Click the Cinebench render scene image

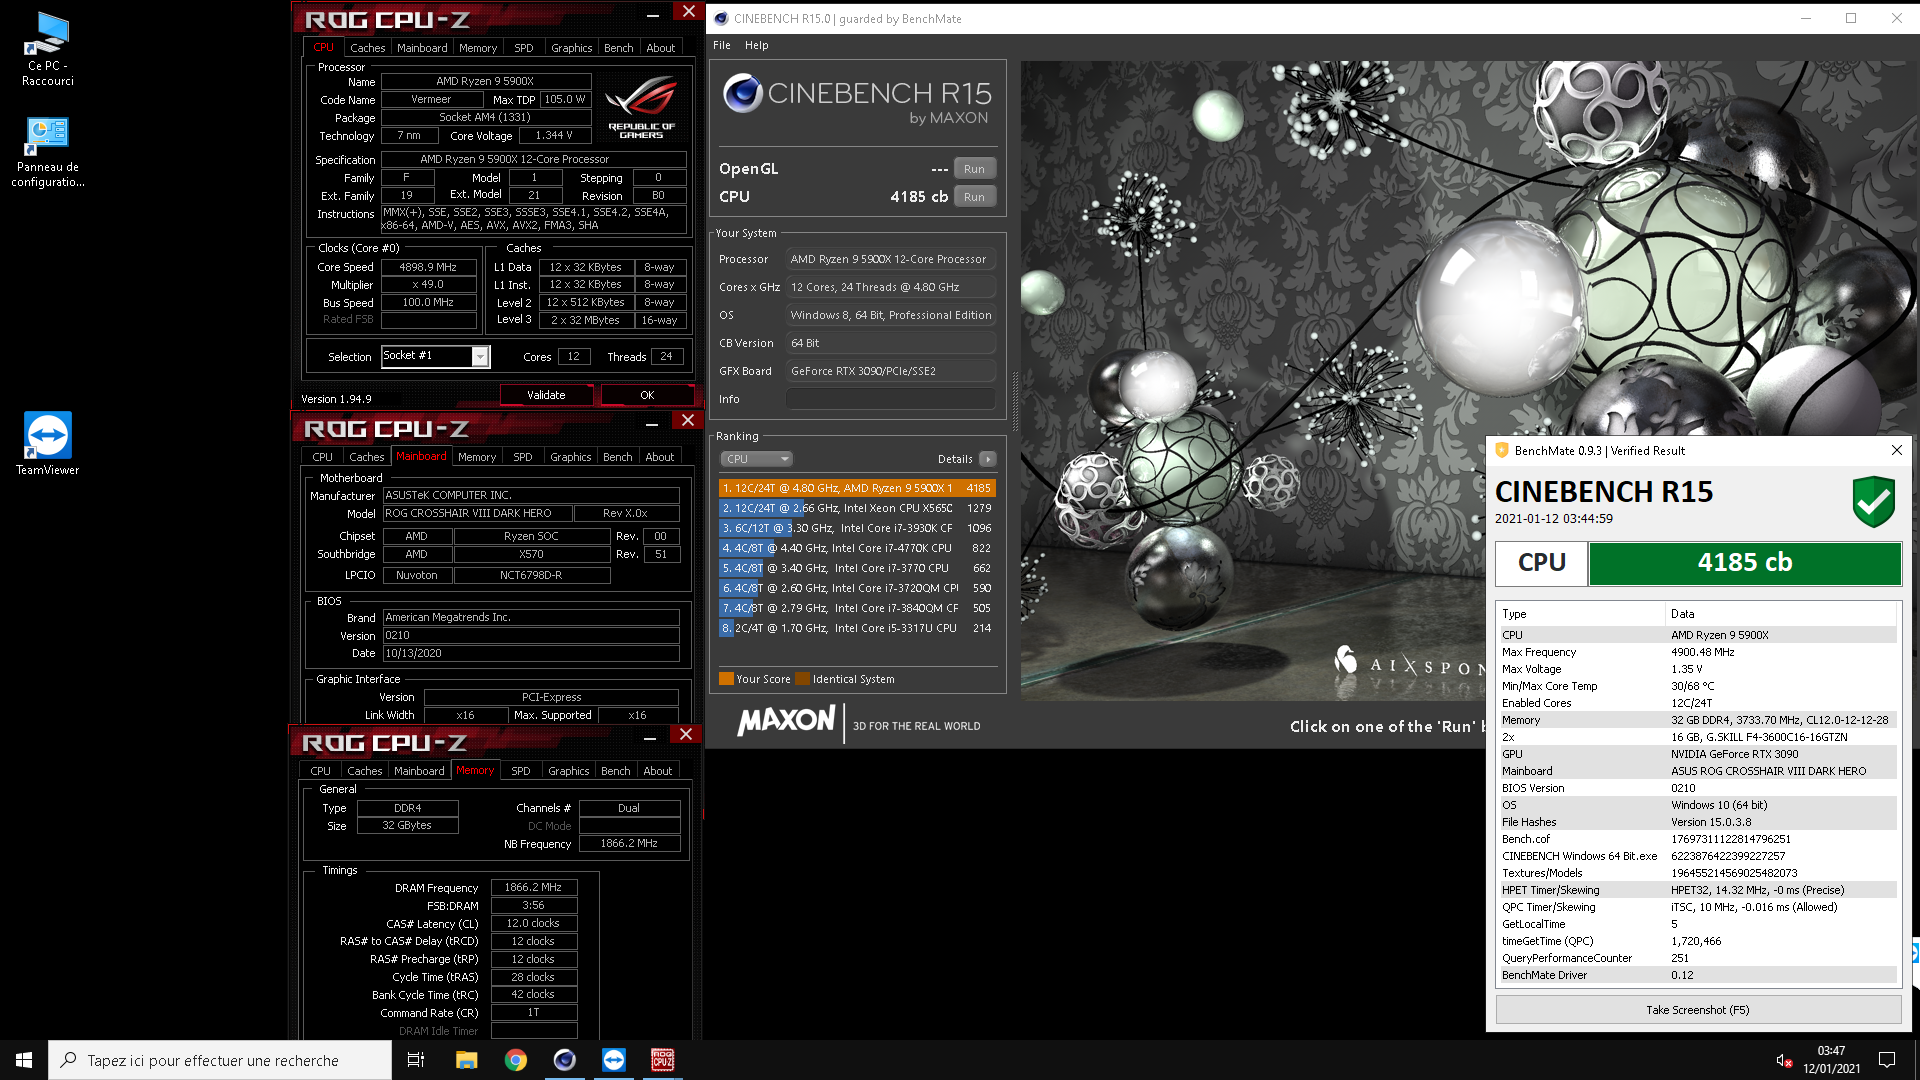[1468, 380]
